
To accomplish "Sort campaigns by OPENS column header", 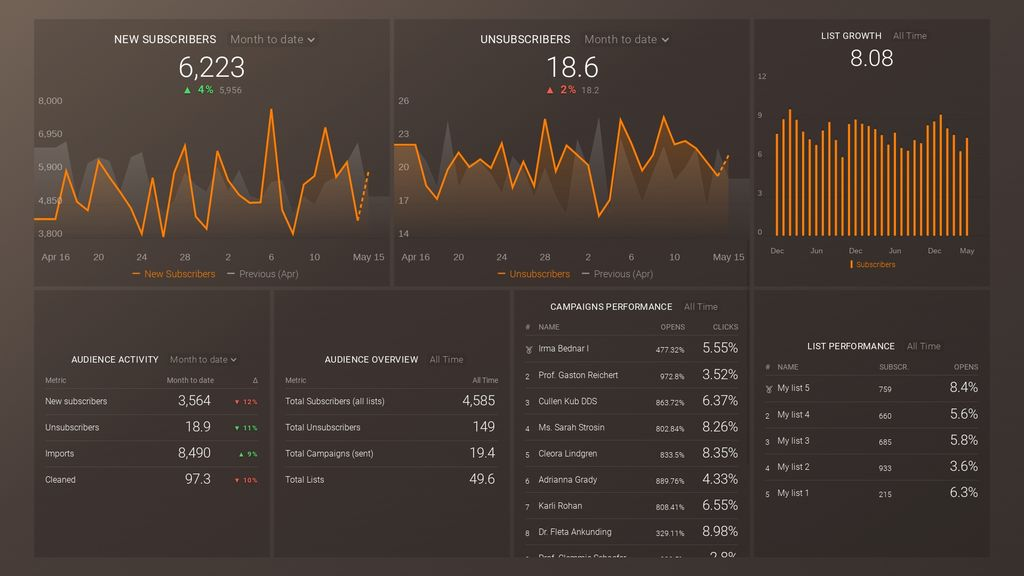I will click(672, 327).
